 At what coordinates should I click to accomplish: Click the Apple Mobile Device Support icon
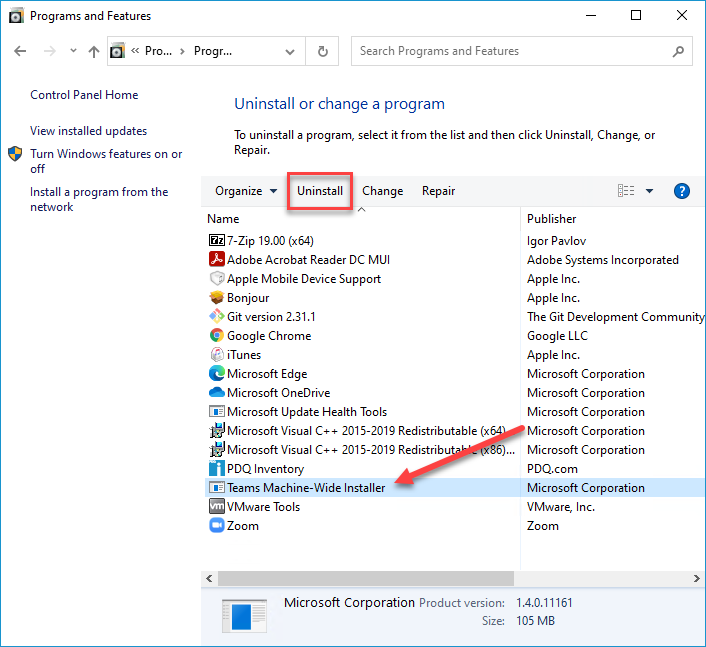tap(217, 278)
